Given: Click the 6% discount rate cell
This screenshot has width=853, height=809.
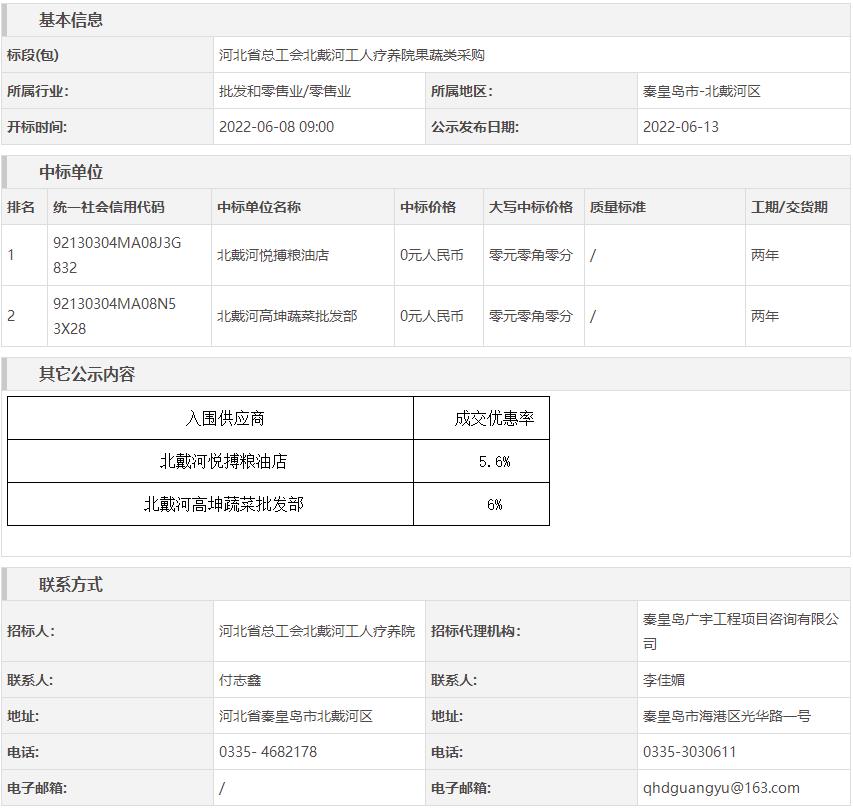Looking at the screenshot, I should tap(494, 505).
